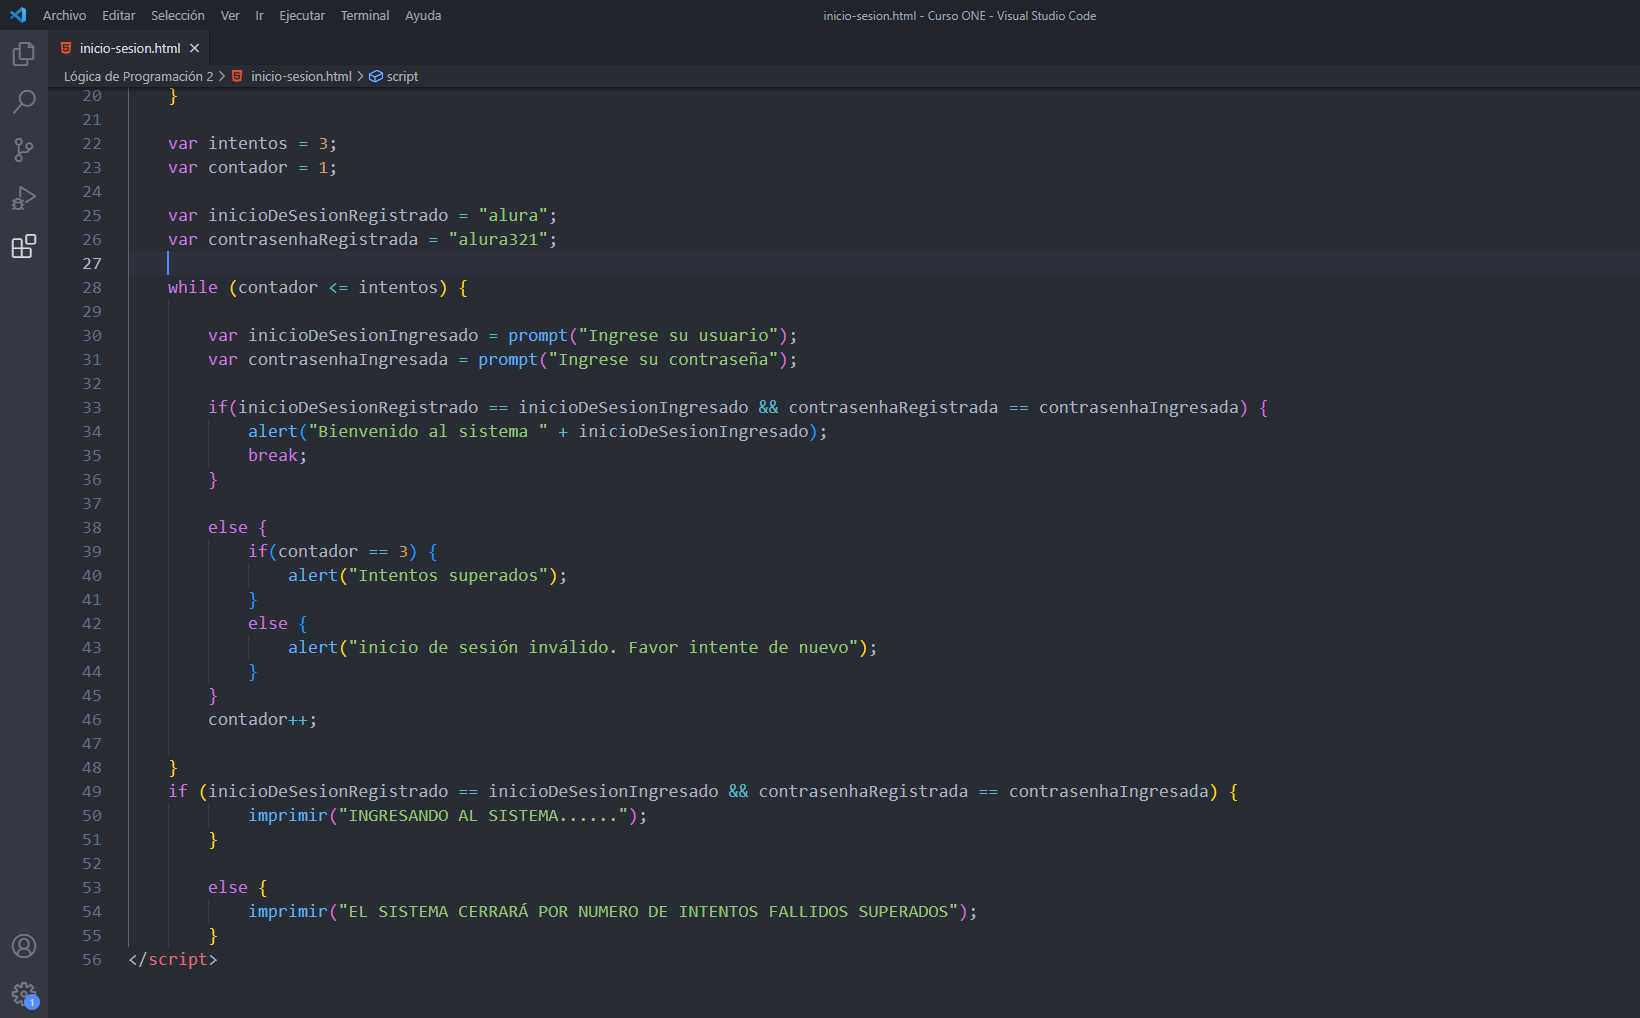Click the "inicio de sesión inválido" alert string
Screen dimensions: 1640x1018
point(603,648)
